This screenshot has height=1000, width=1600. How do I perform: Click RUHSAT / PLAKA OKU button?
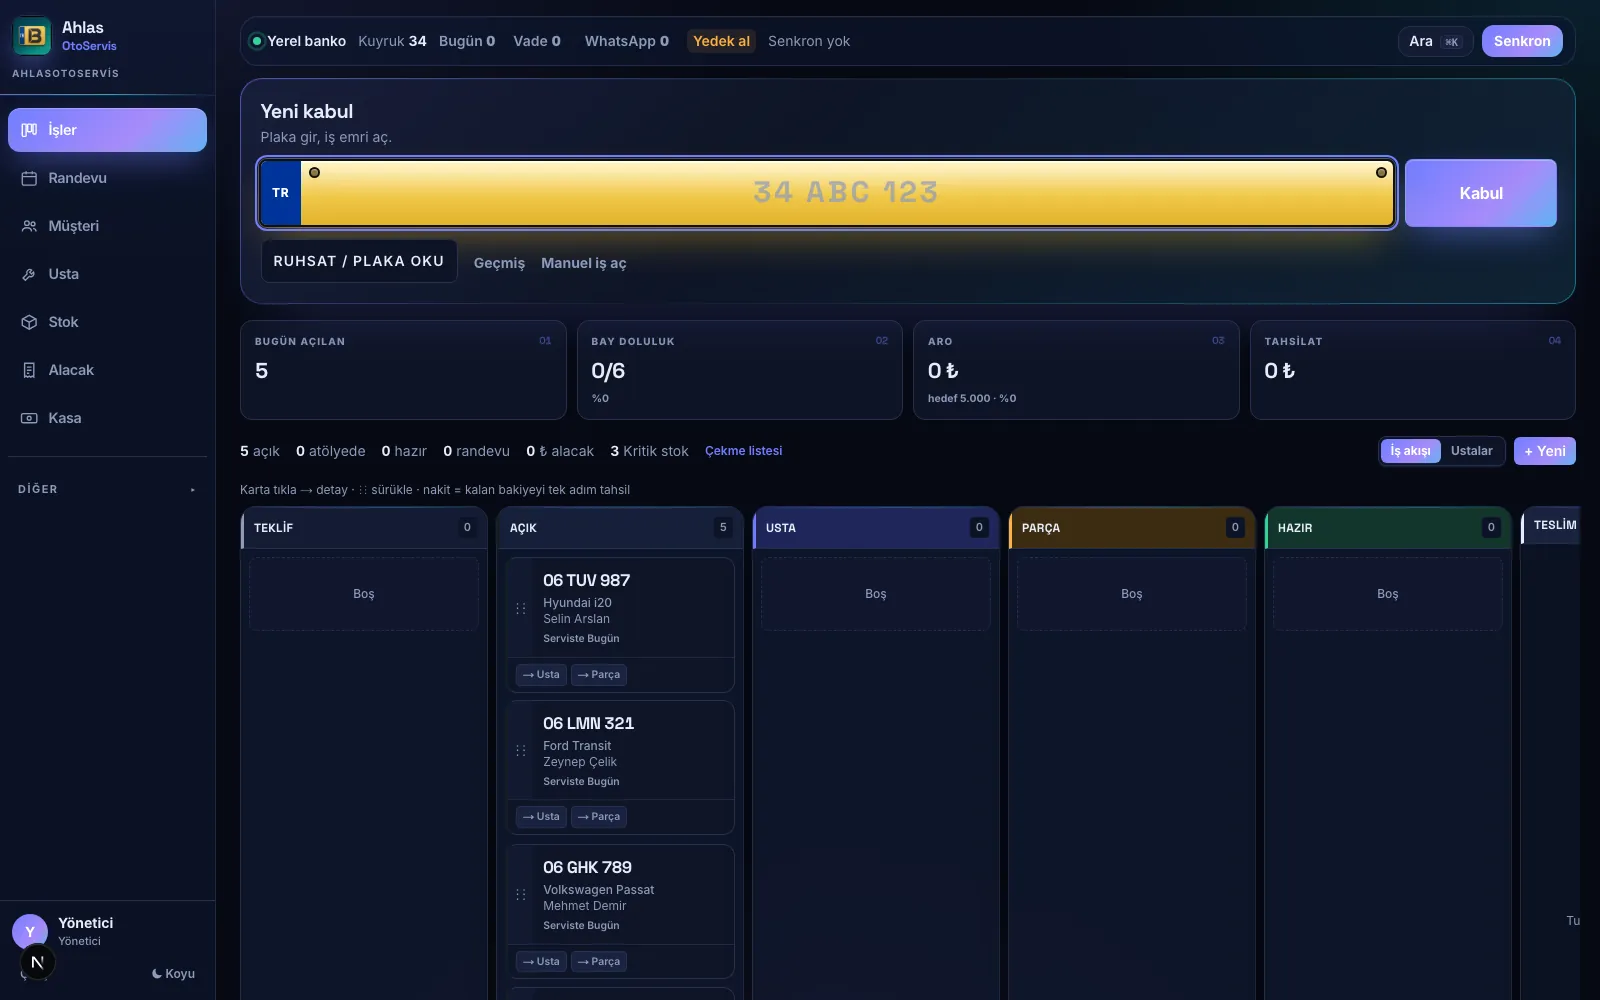click(x=359, y=261)
